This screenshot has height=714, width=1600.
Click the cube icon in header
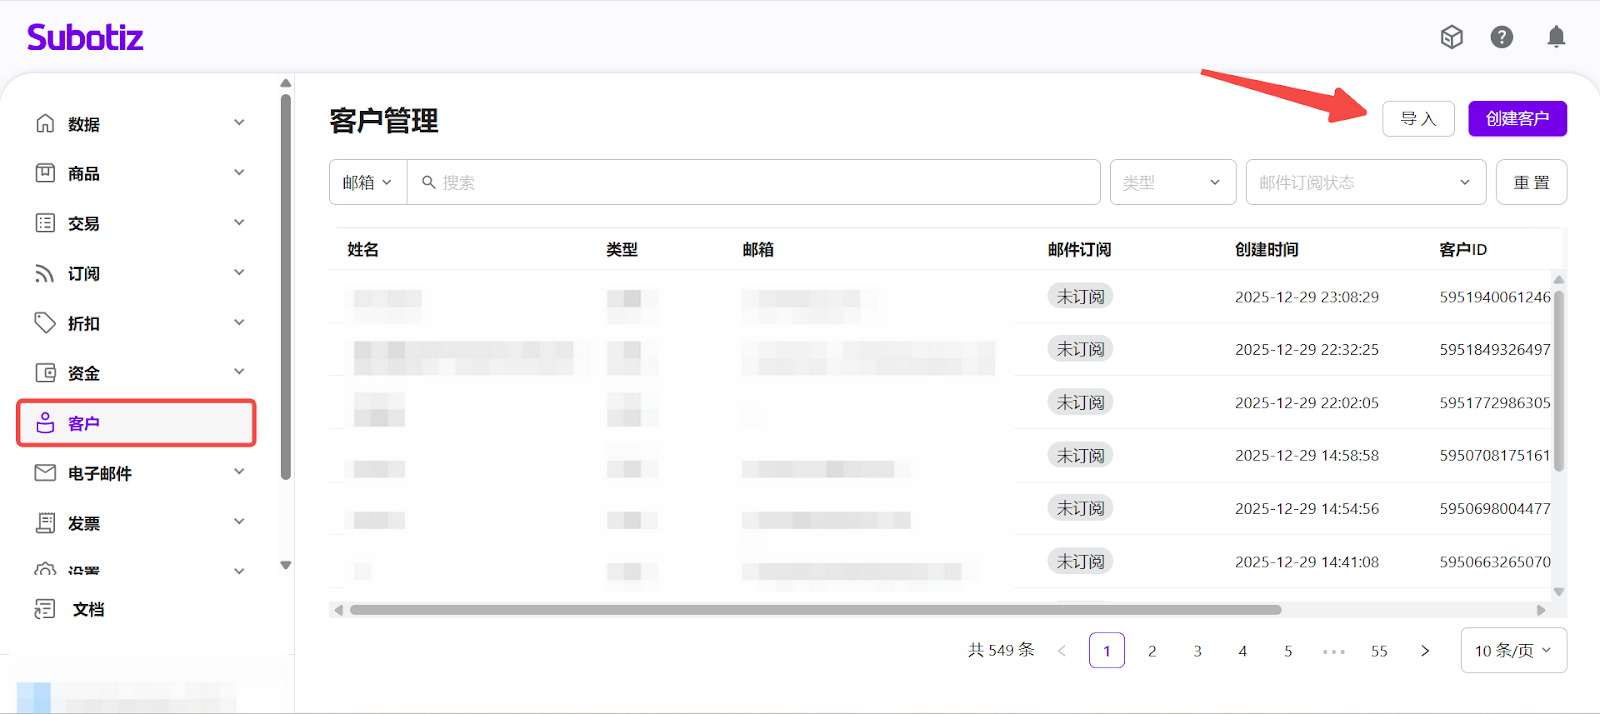[1451, 37]
